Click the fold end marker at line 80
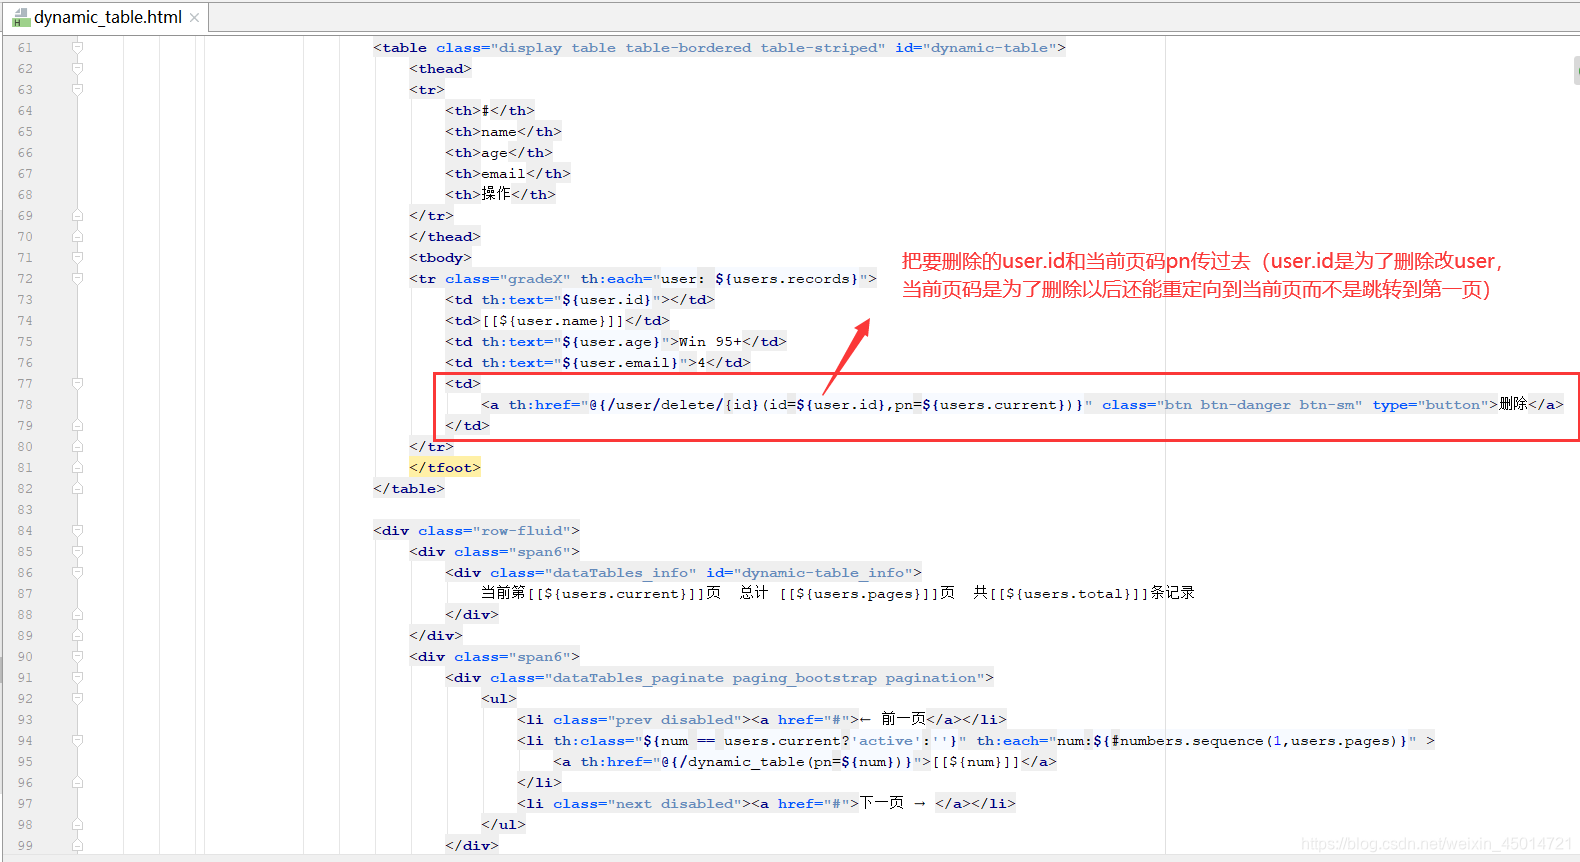 coord(77,446)
